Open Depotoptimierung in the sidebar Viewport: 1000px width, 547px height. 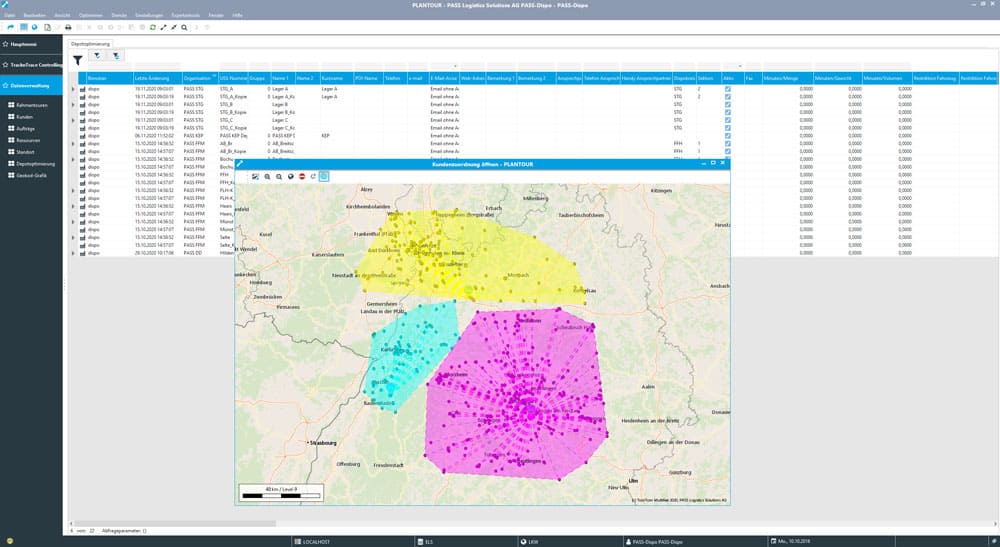click(x=35, y=164)
